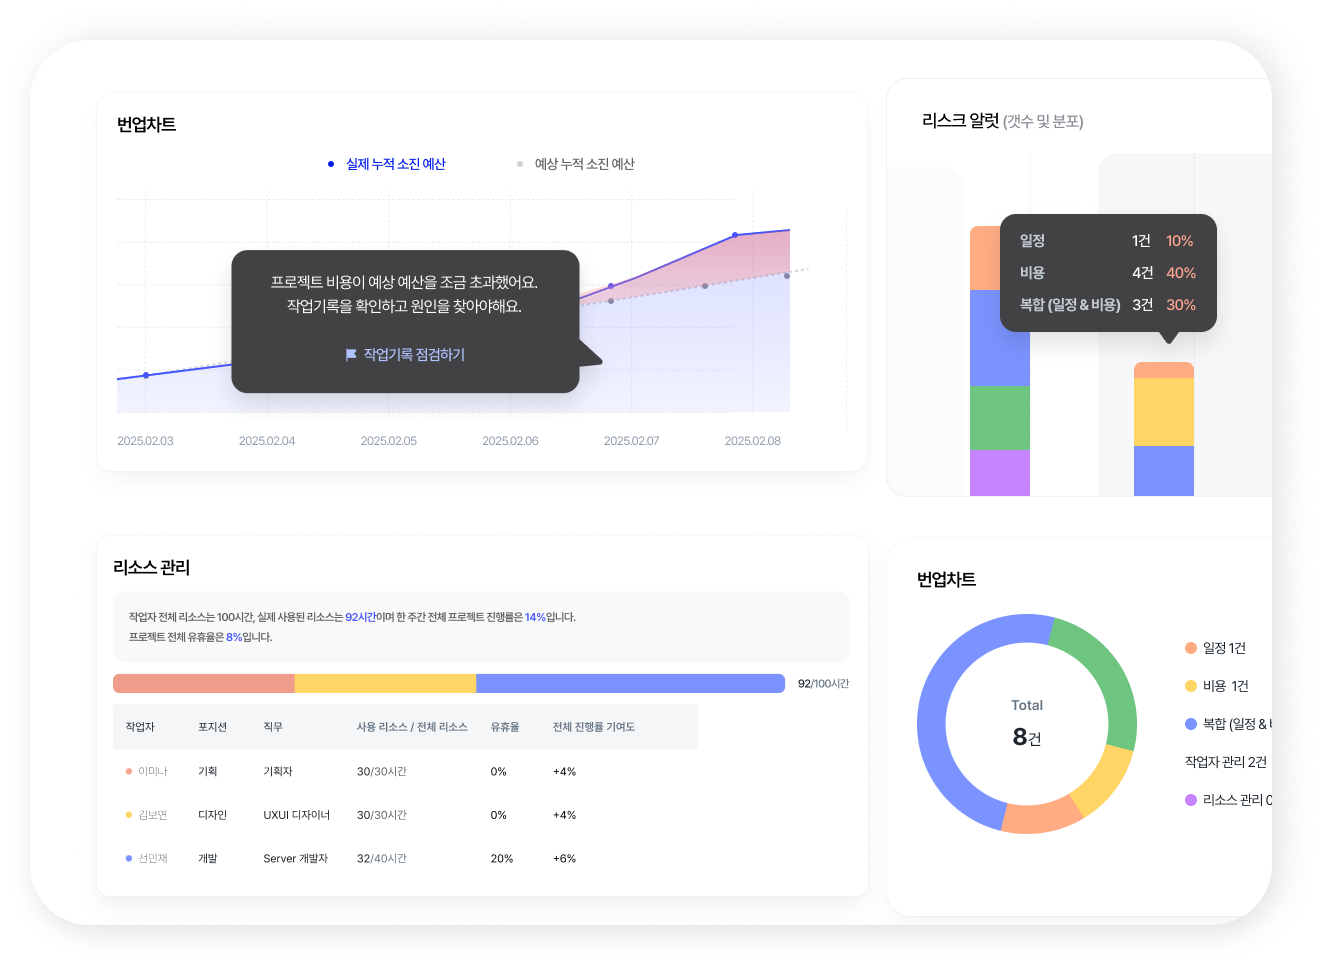This screenshot has height=965, width=1322.
Task: Click the blue segment of the resource bar
Action: (x=630, y=684)
